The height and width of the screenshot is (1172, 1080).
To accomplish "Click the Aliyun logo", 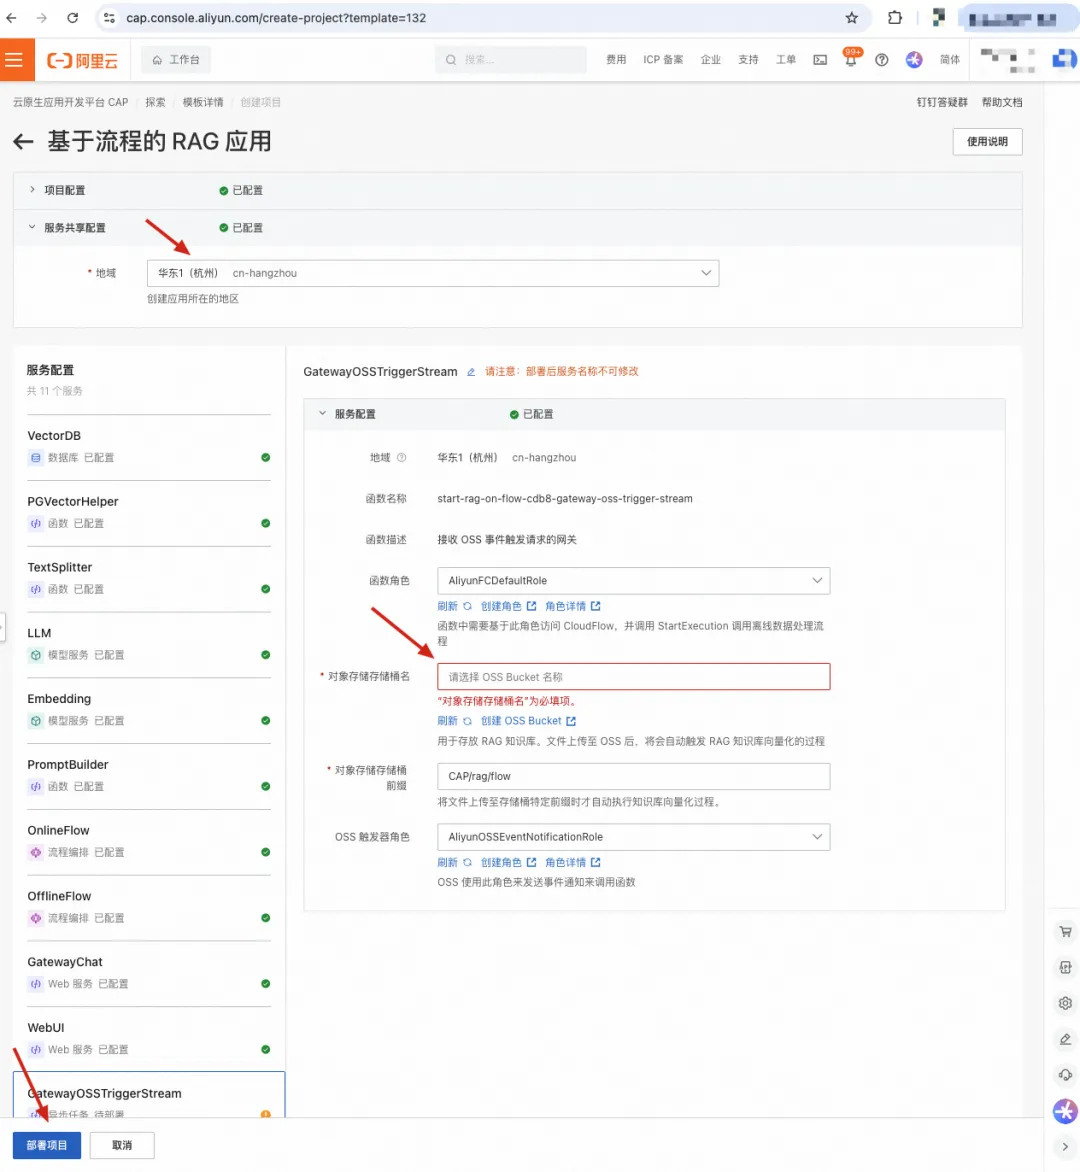I will (x=82, y=61).
